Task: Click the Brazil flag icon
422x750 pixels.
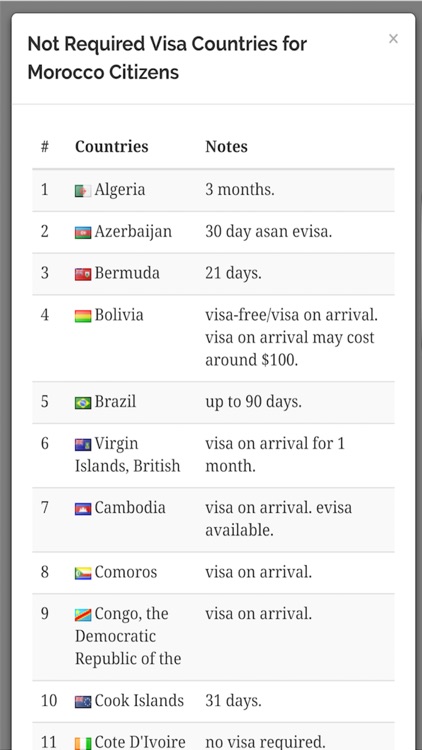Action: (x=83, y=403)
